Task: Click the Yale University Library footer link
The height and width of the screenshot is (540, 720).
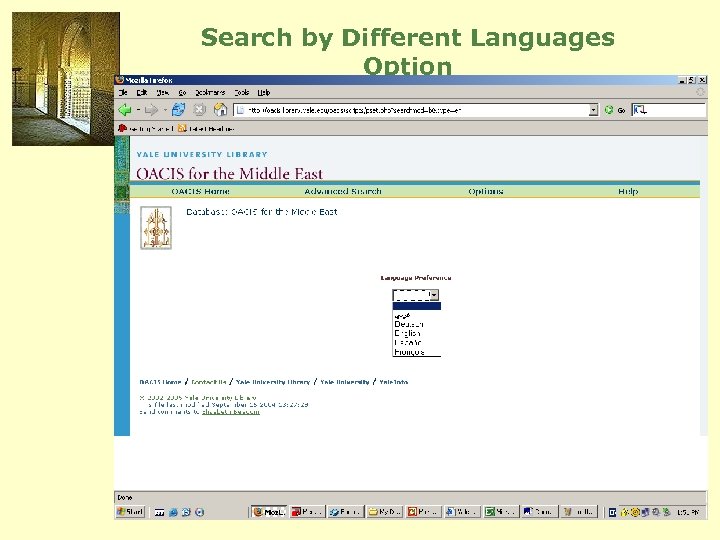Action: click(x=273, y=382)
